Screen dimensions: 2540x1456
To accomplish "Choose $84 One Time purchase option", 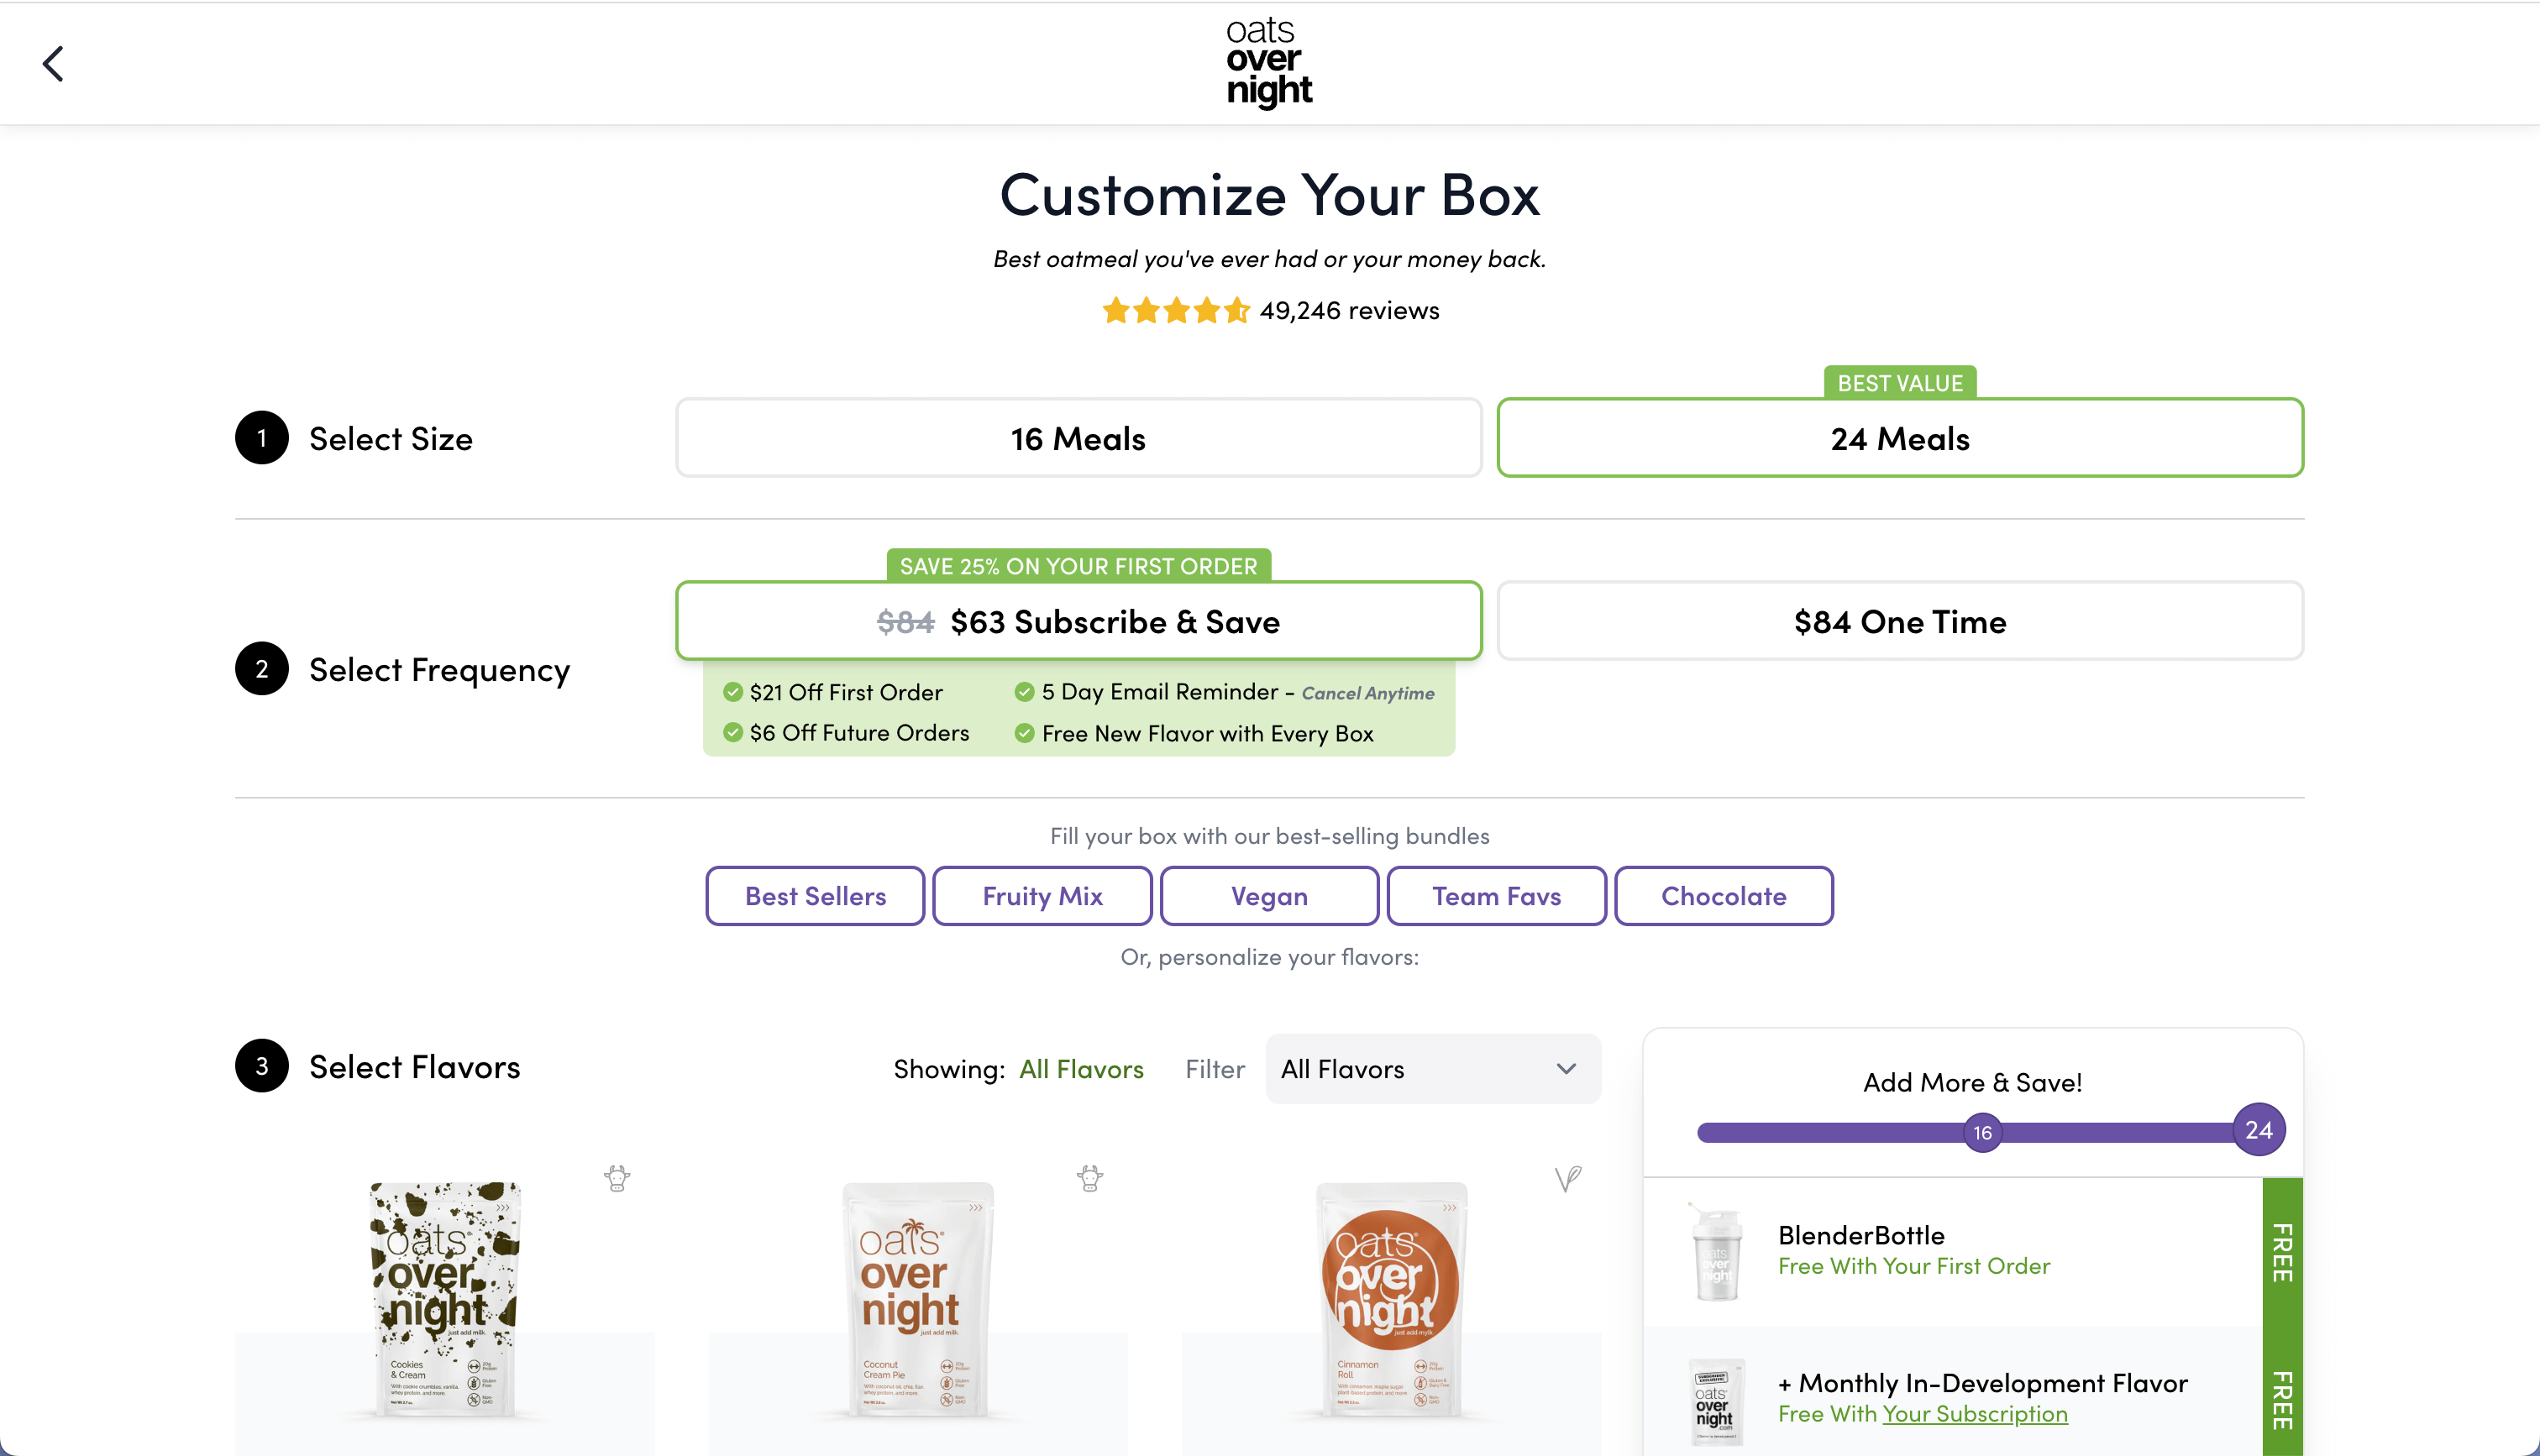I will [1899, 621].
